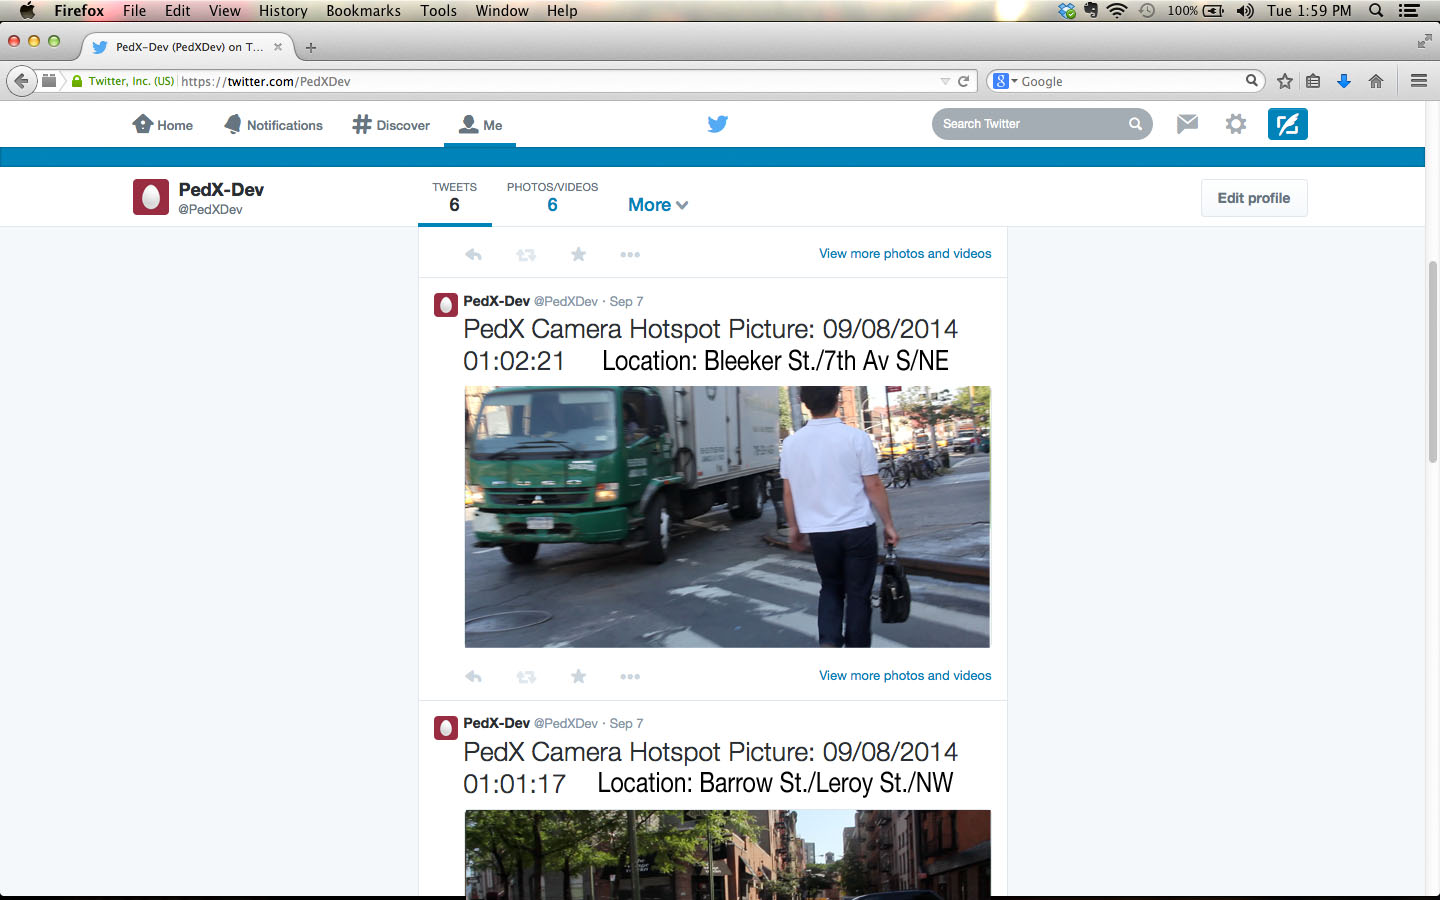
Task: Click the Edit profile button
Action: pyautogui.click(x=1254, y=198)
